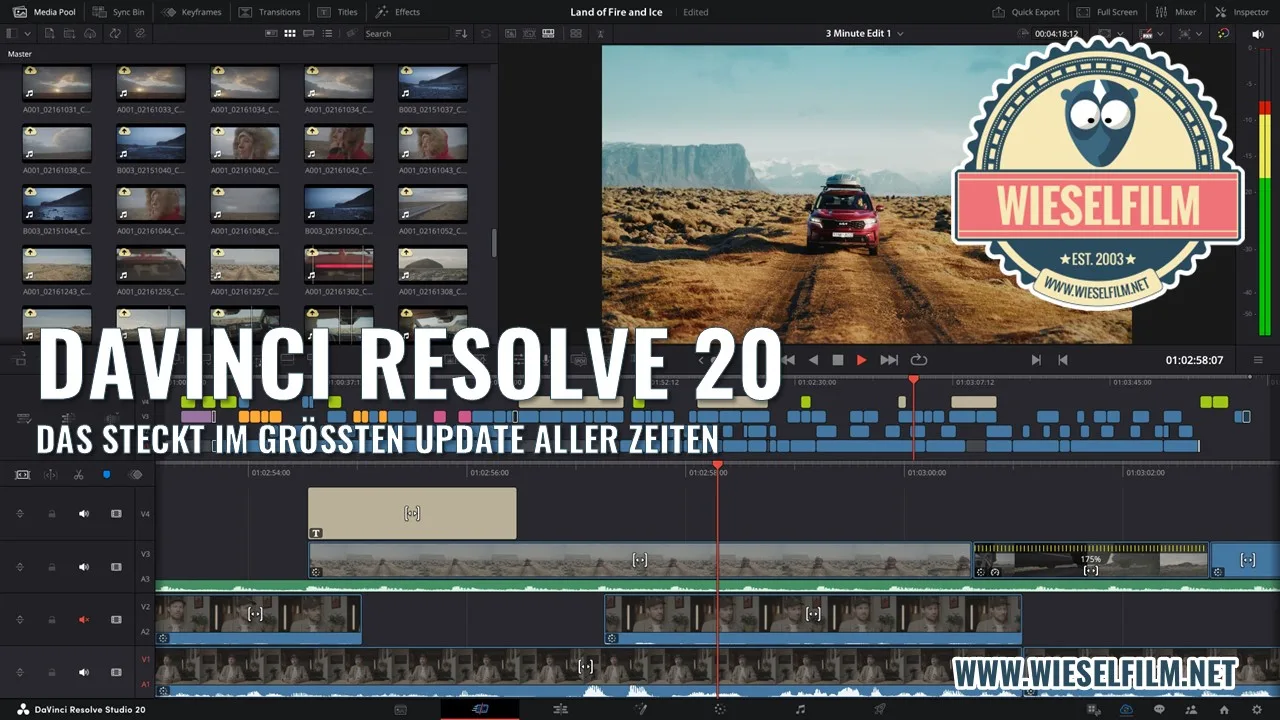
Task: Click the media pool vertical scrollbar
Action: pos(493,242)
